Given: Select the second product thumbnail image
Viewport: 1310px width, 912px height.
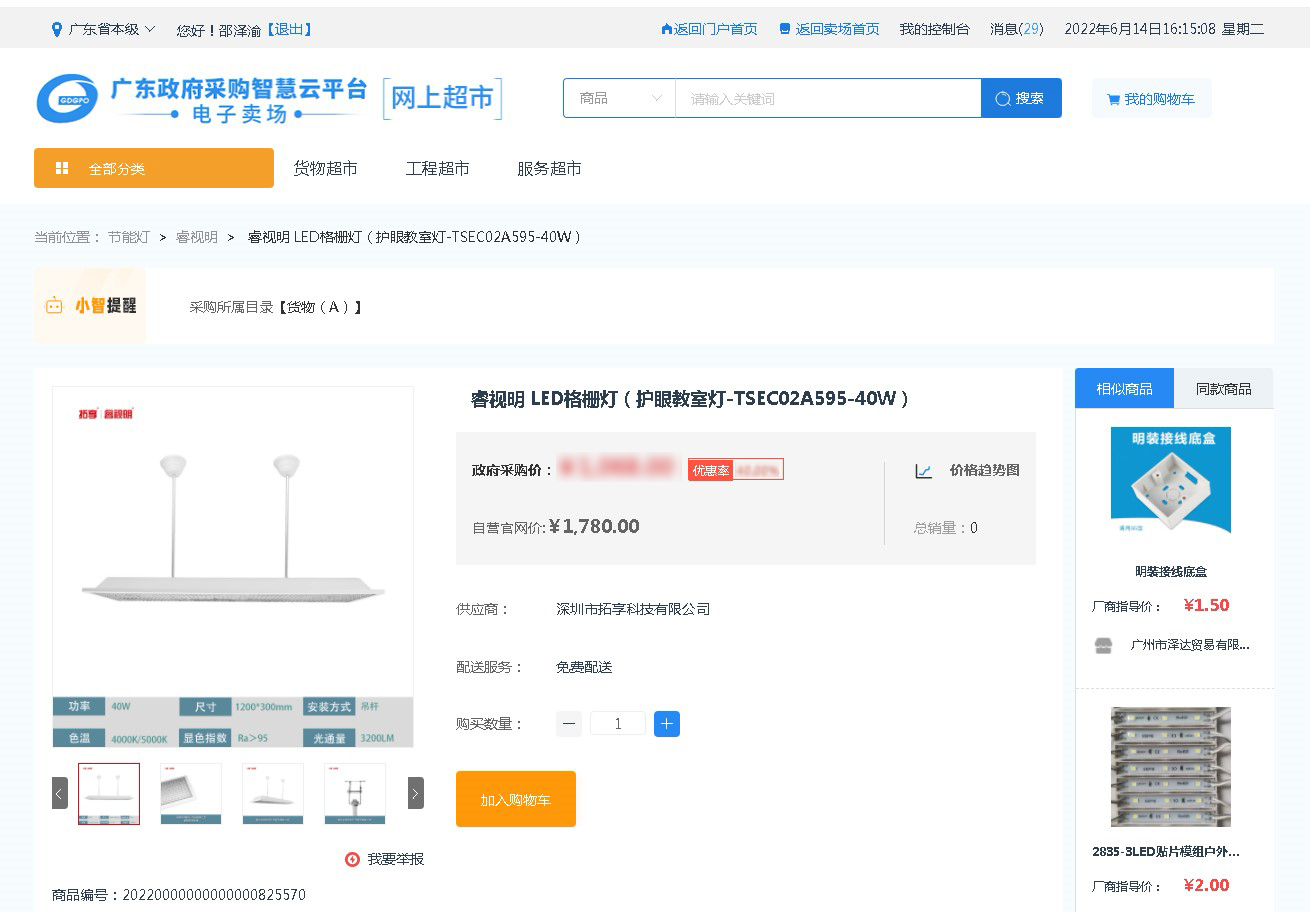Looking at the screenshot, I should [191, 793].
